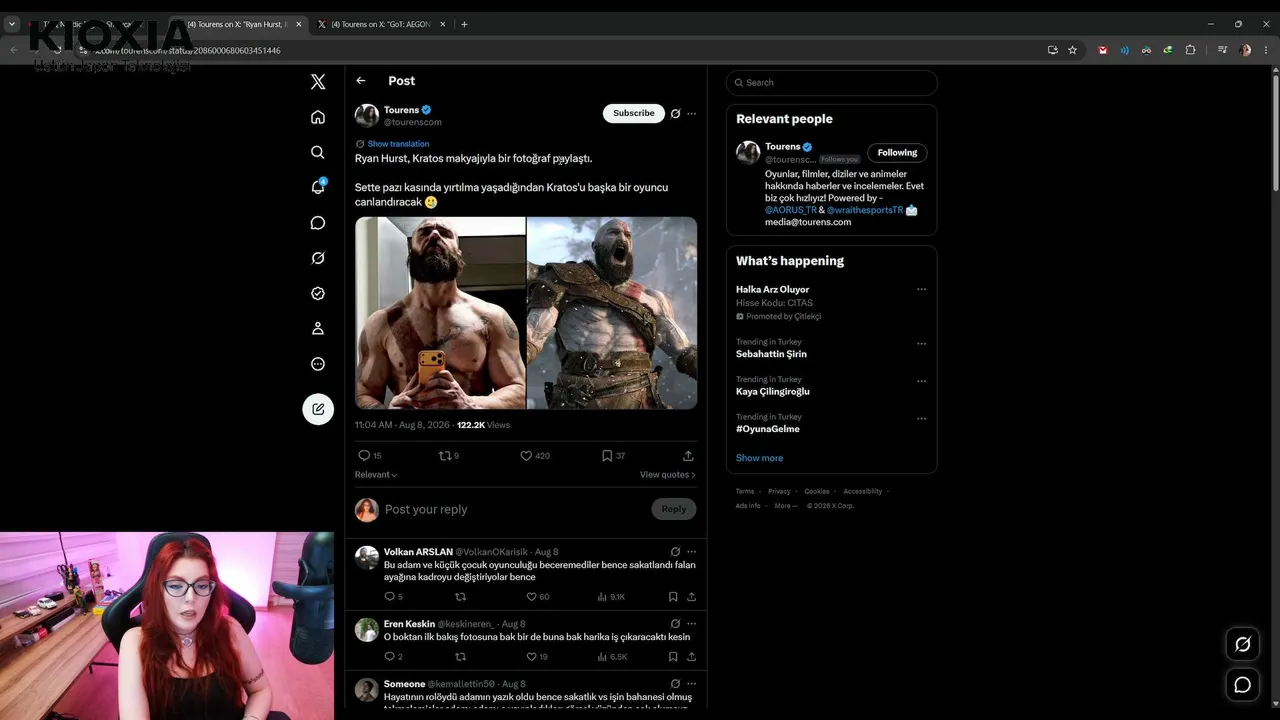1280x720 pixels.
Task: Go back using the arrow beside Post
Action: (361, 81)
